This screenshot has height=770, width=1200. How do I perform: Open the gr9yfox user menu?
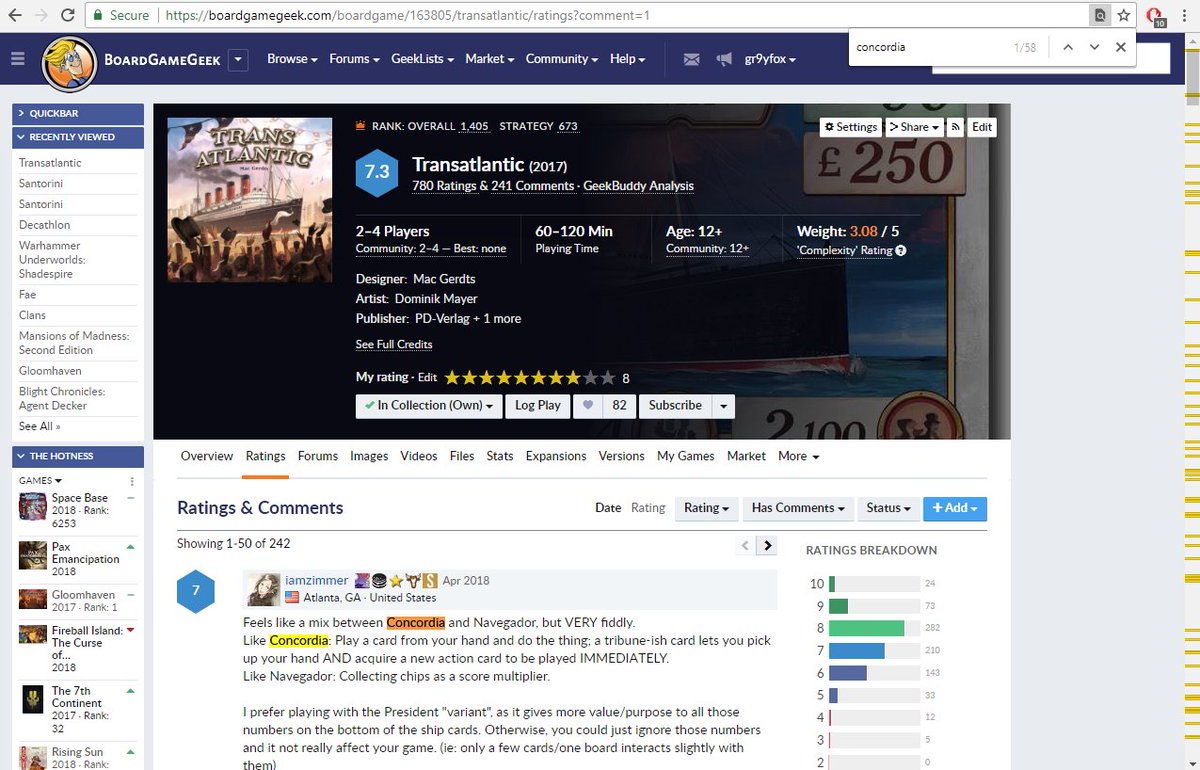[x=770, y=59]
